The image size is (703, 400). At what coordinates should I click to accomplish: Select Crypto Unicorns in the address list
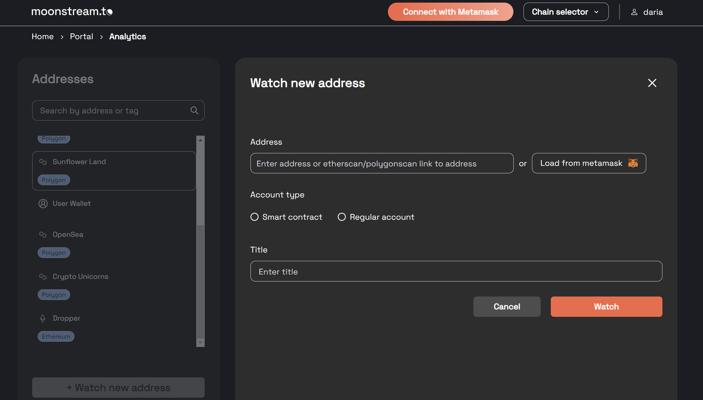pyautogui.click(x=80, y=277)
